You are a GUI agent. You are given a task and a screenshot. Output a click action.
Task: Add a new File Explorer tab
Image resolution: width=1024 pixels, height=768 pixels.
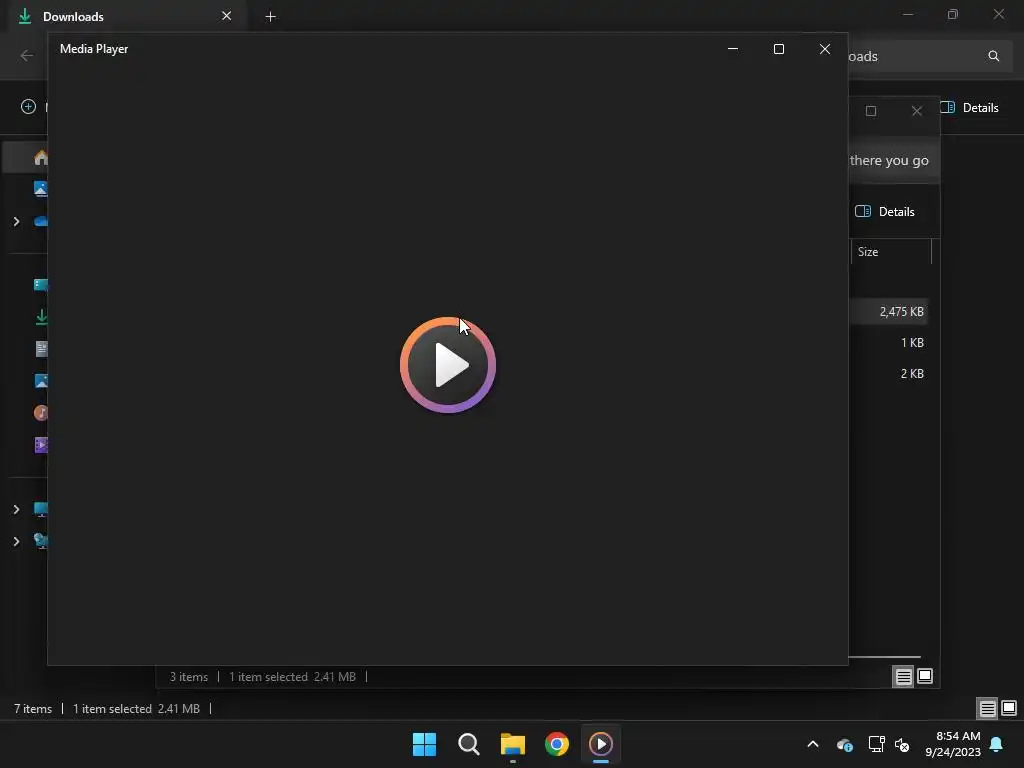270,16
